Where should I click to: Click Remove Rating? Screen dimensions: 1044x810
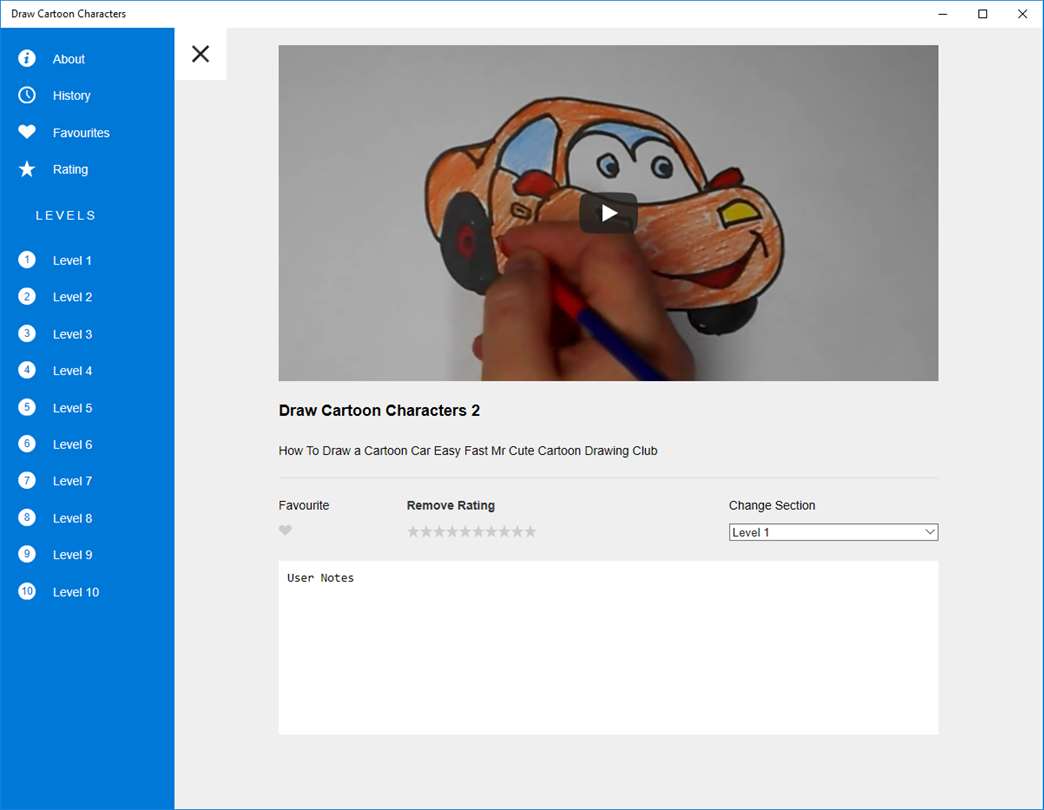tap(450, 505)
